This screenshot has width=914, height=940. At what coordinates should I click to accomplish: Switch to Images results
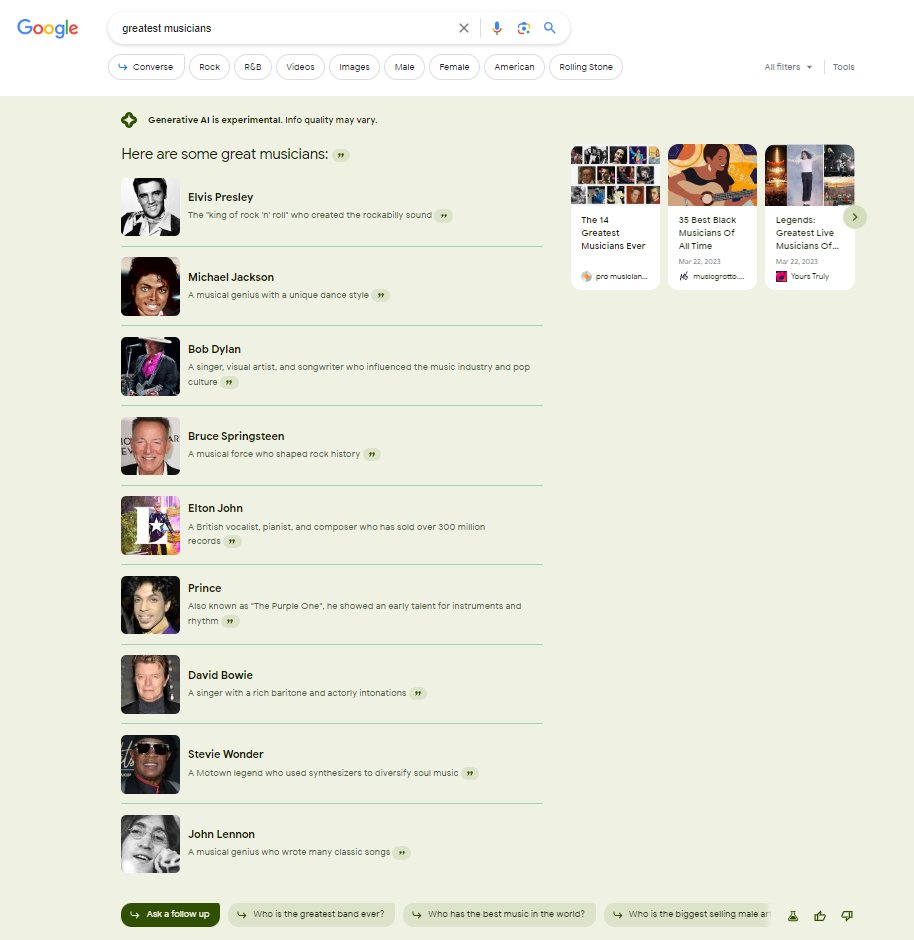(354, 67)
